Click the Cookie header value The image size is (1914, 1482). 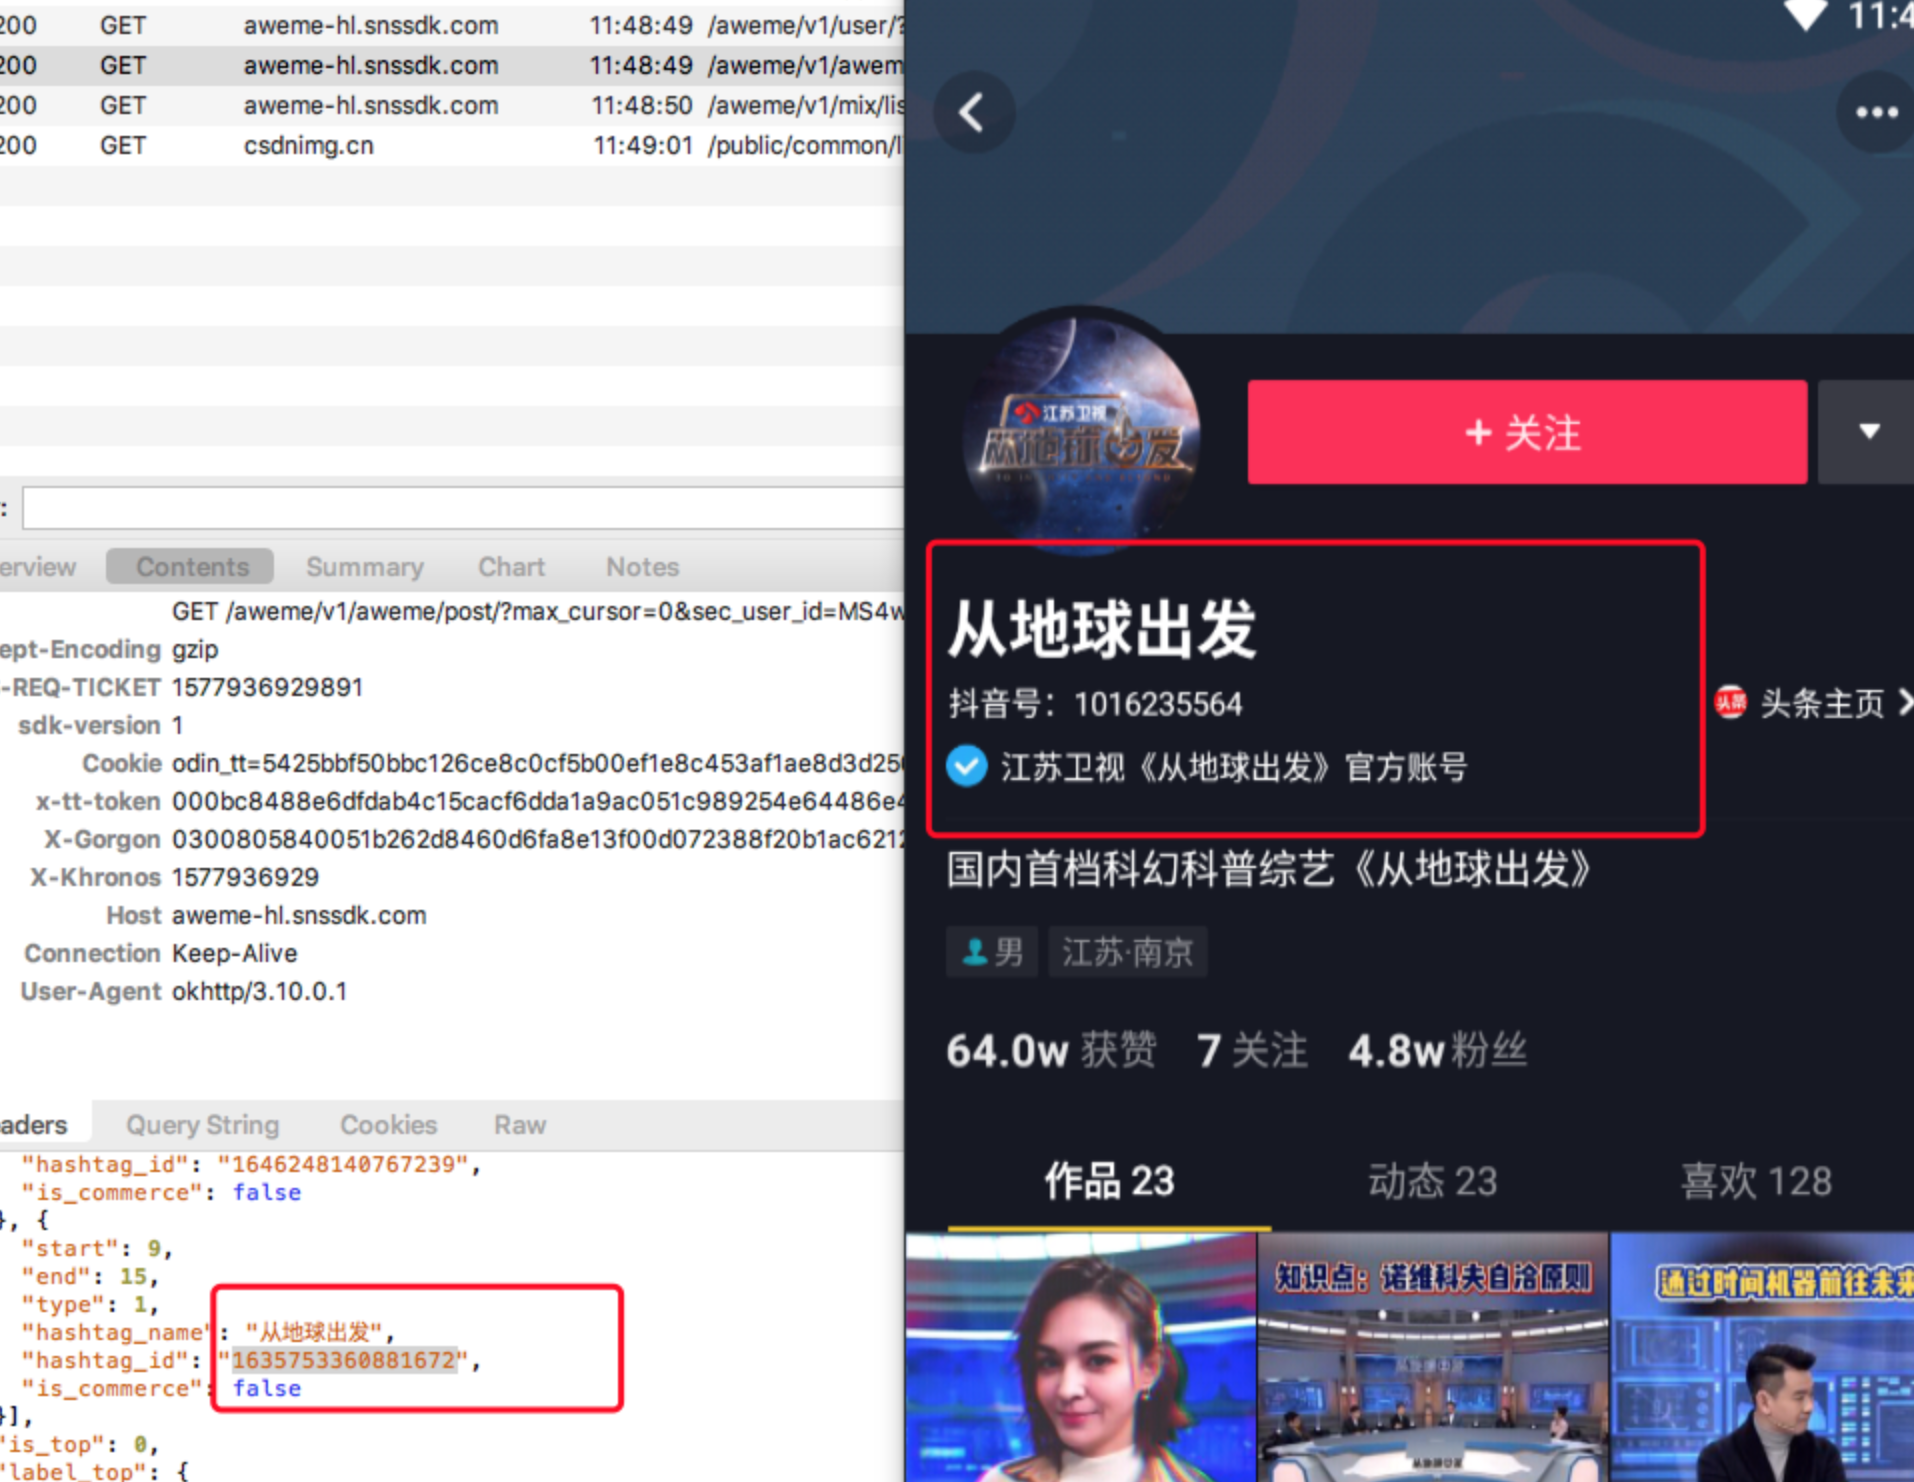538,763
